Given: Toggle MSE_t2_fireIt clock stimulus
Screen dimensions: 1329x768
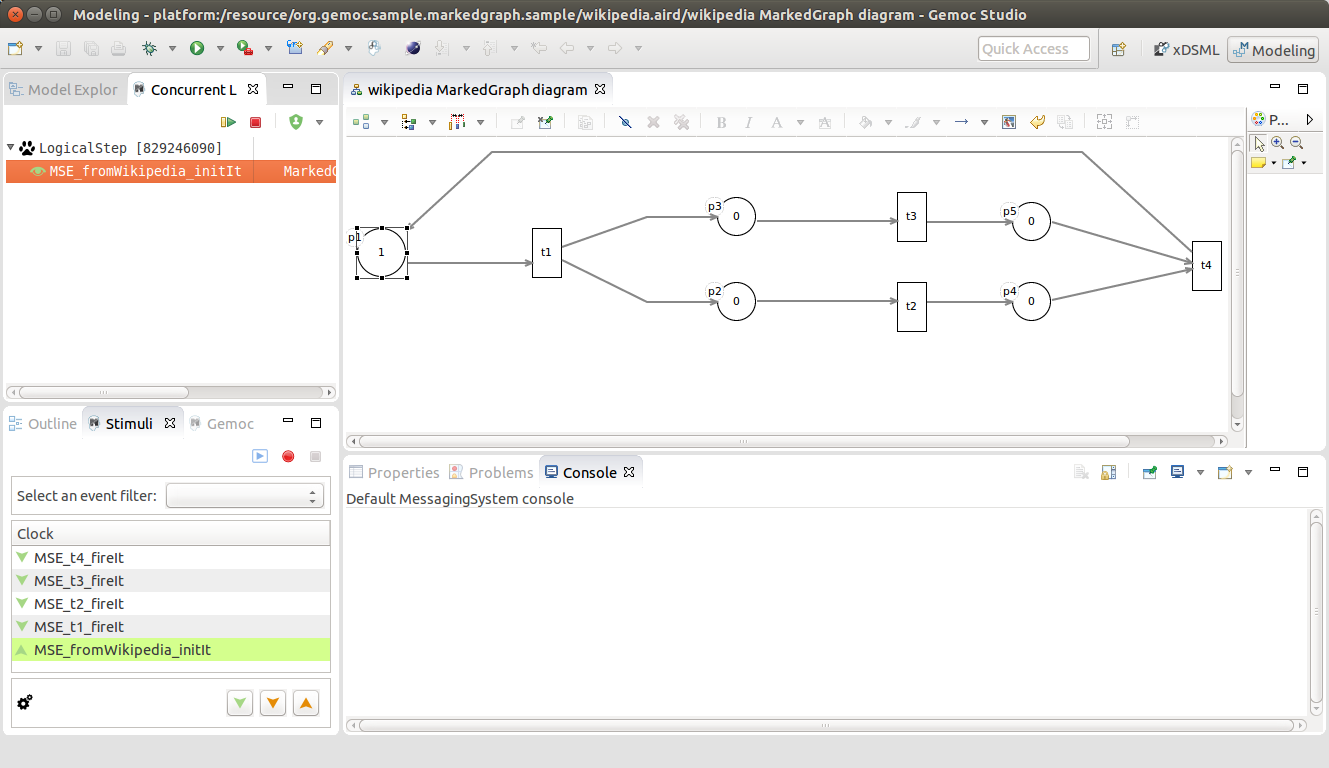Looking at the screenshot, I should (170, 604).
